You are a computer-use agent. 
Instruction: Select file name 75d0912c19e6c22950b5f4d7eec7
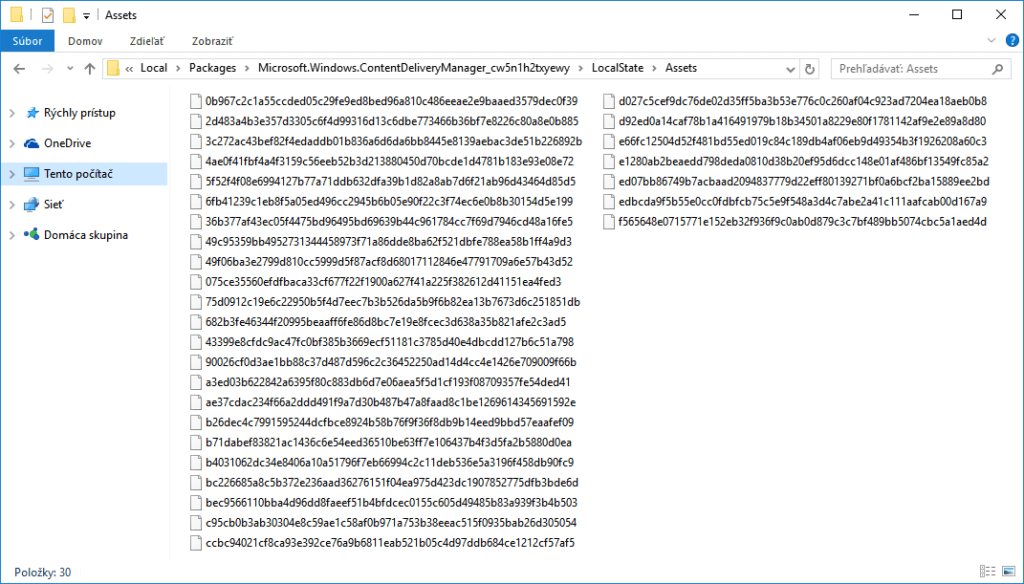(392, 302)
